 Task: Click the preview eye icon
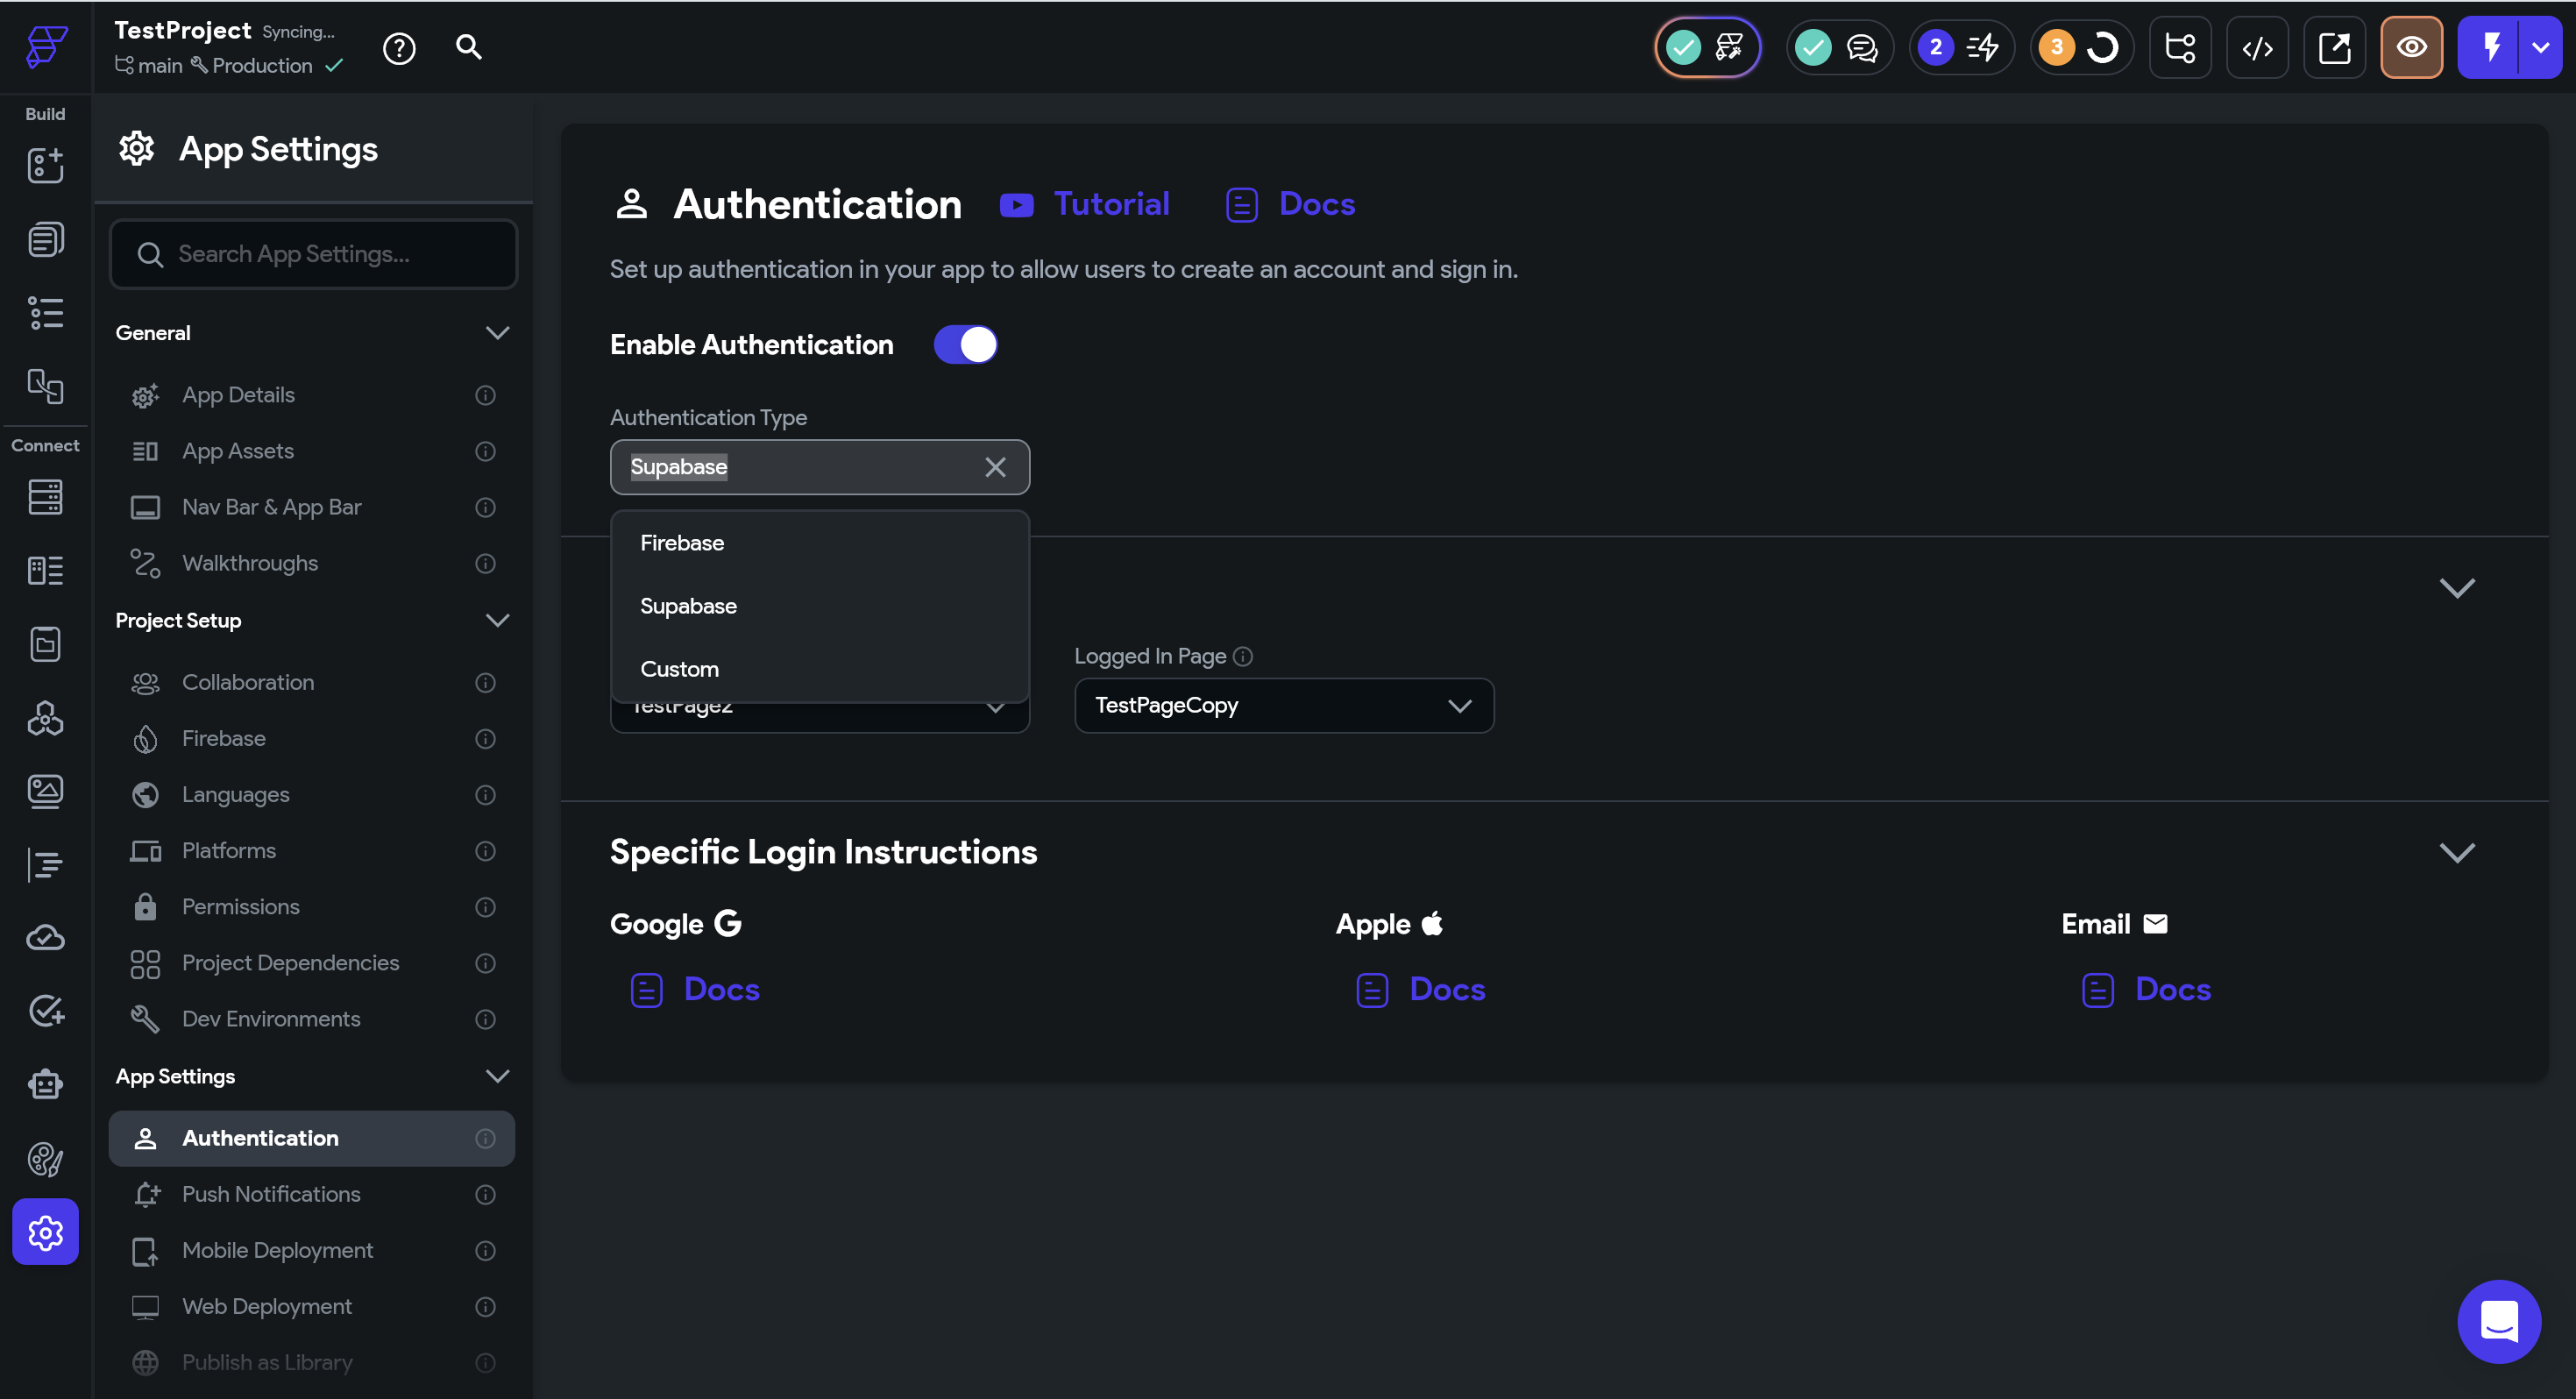pos(2411,48)
